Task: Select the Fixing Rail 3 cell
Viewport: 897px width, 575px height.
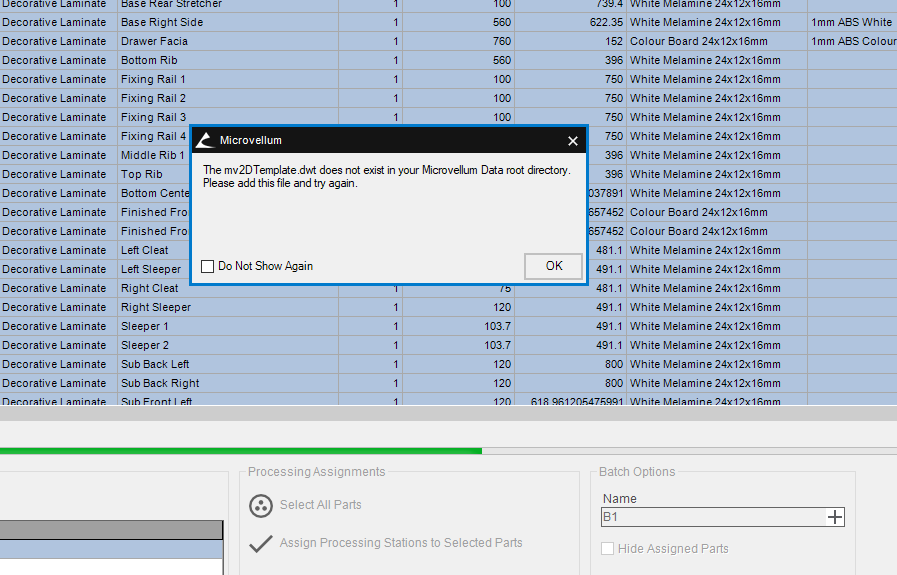Action: coord(228,117)
